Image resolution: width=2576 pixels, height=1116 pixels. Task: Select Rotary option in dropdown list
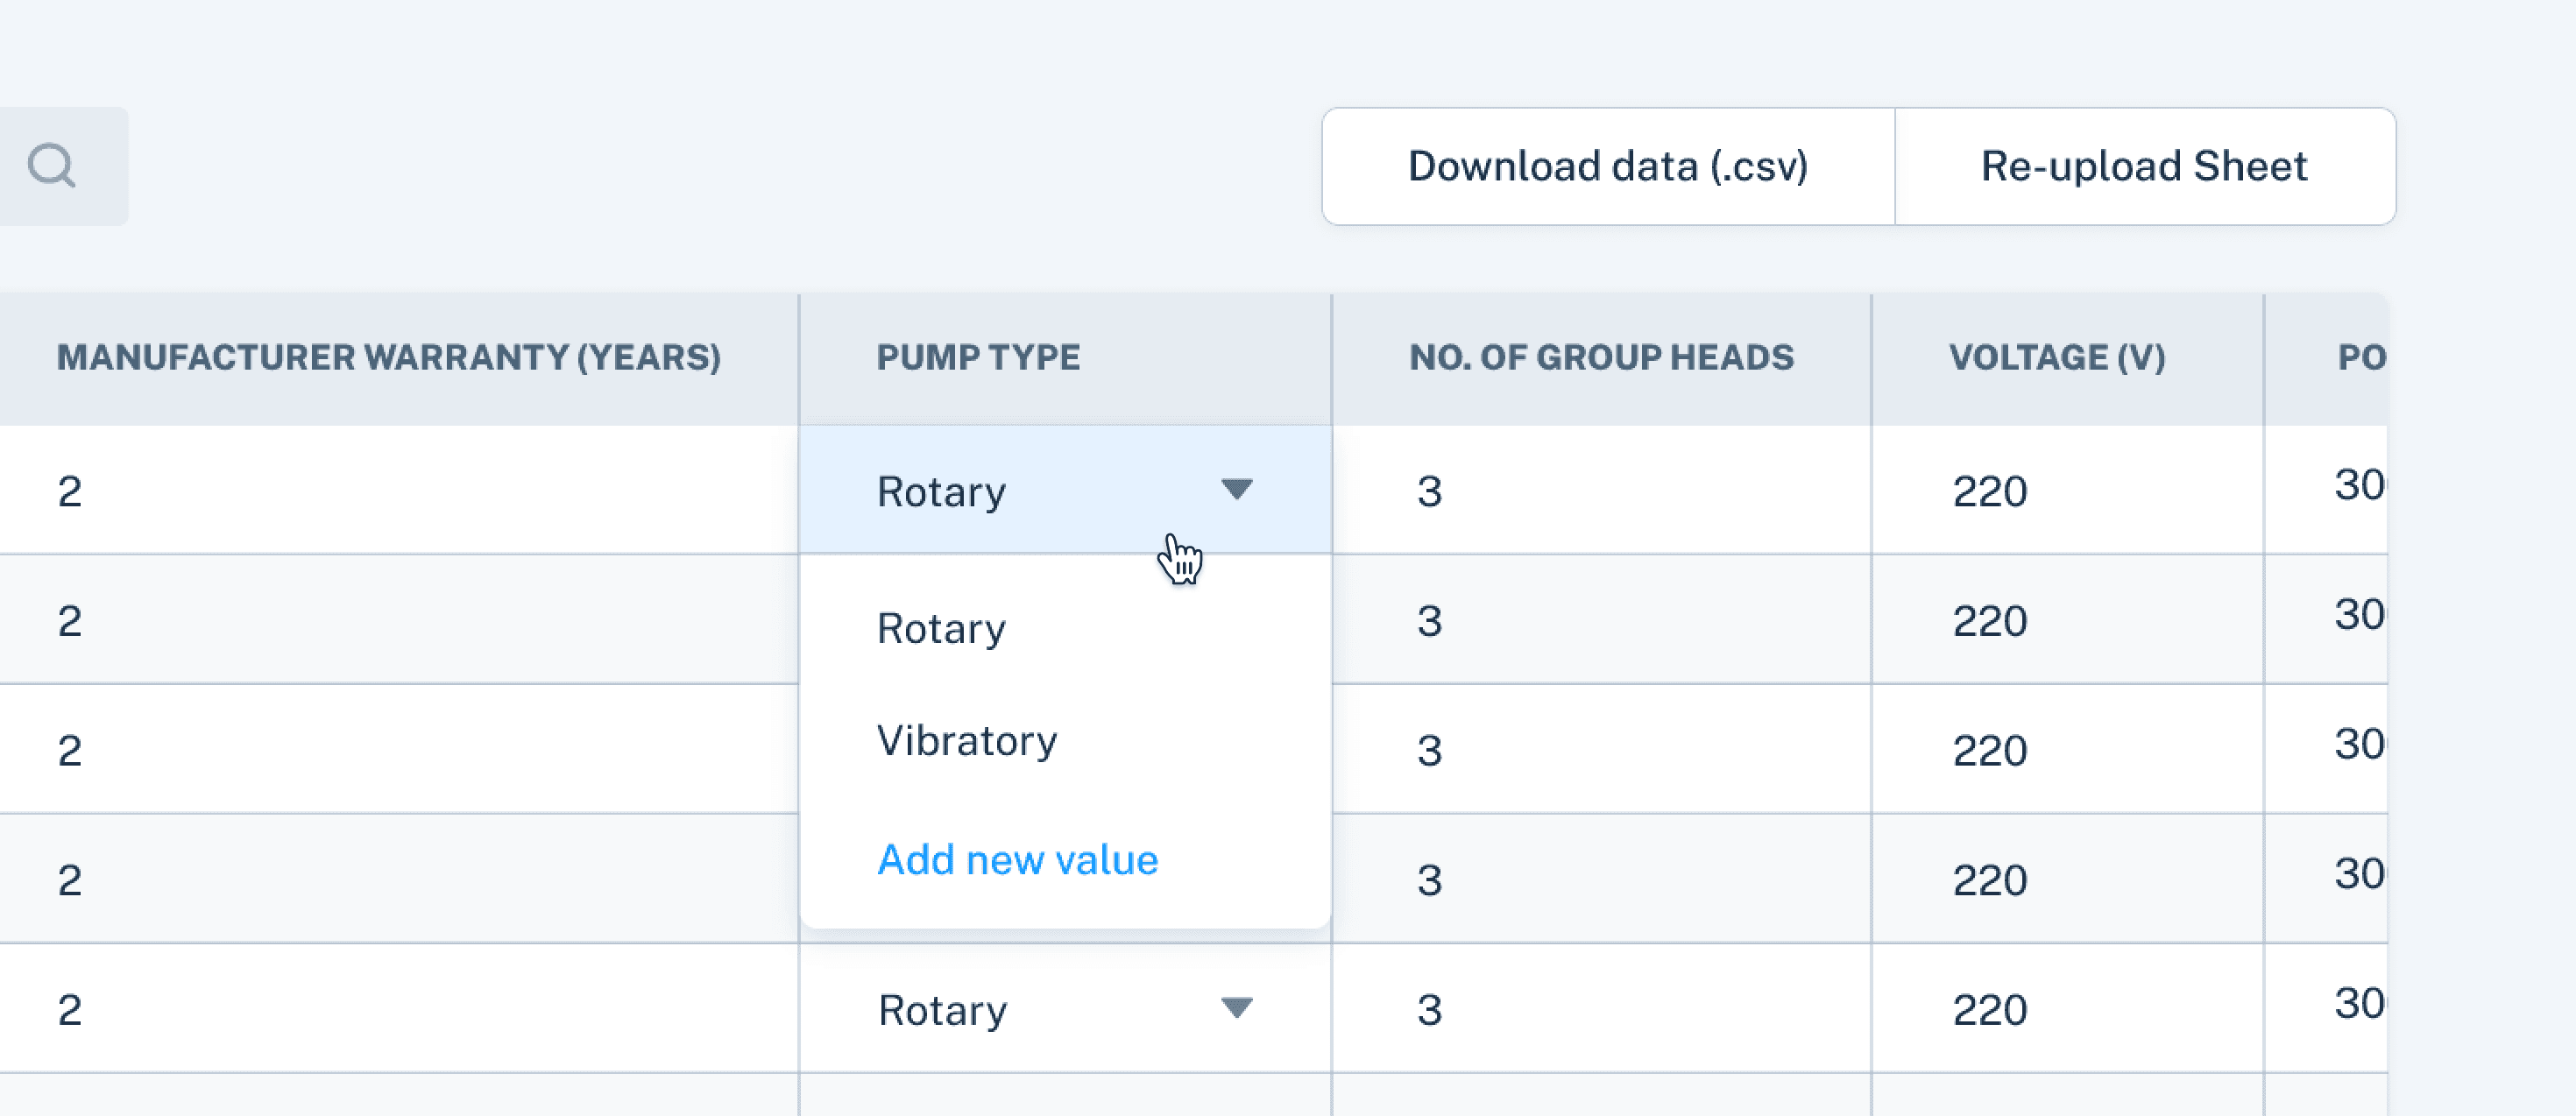pos(941,629)
